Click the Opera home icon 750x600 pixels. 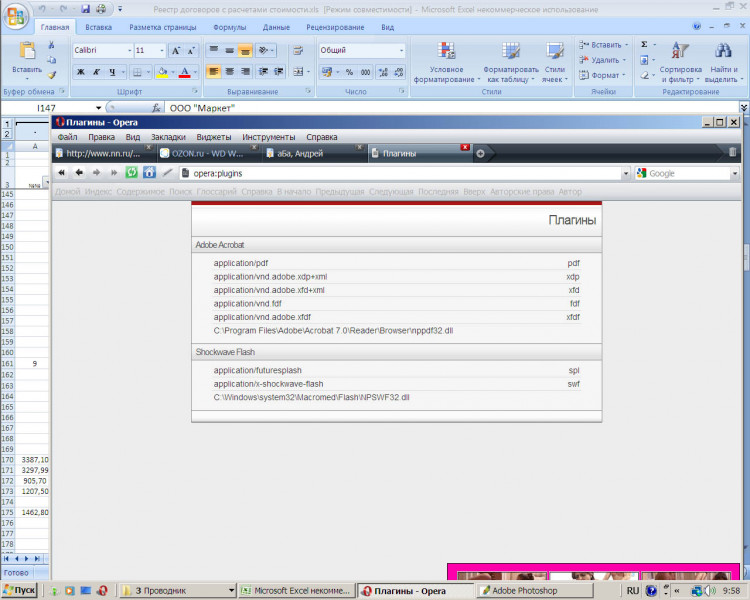tap(149, 173)
